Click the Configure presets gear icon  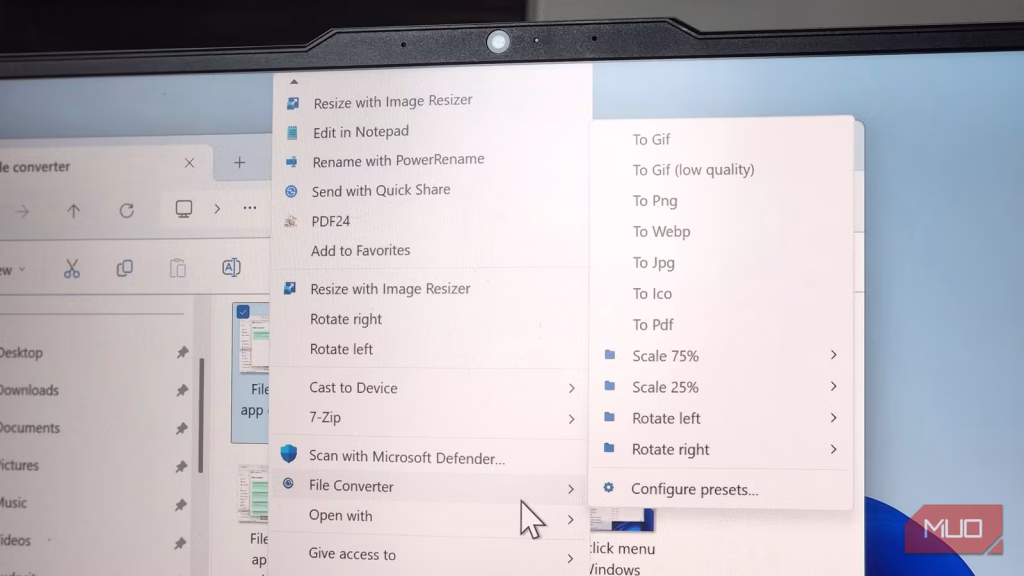click(608, 489)
